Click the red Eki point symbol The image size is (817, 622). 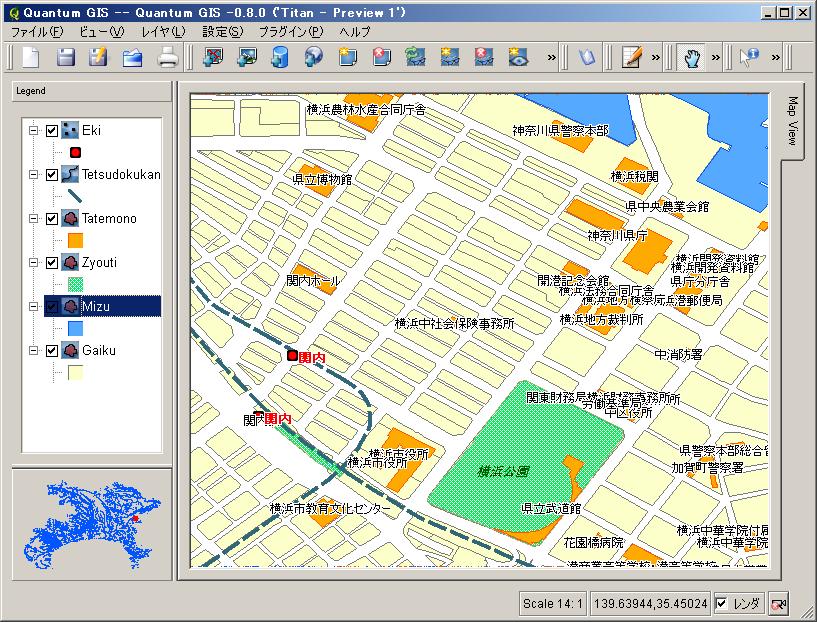tap(76, 152)
